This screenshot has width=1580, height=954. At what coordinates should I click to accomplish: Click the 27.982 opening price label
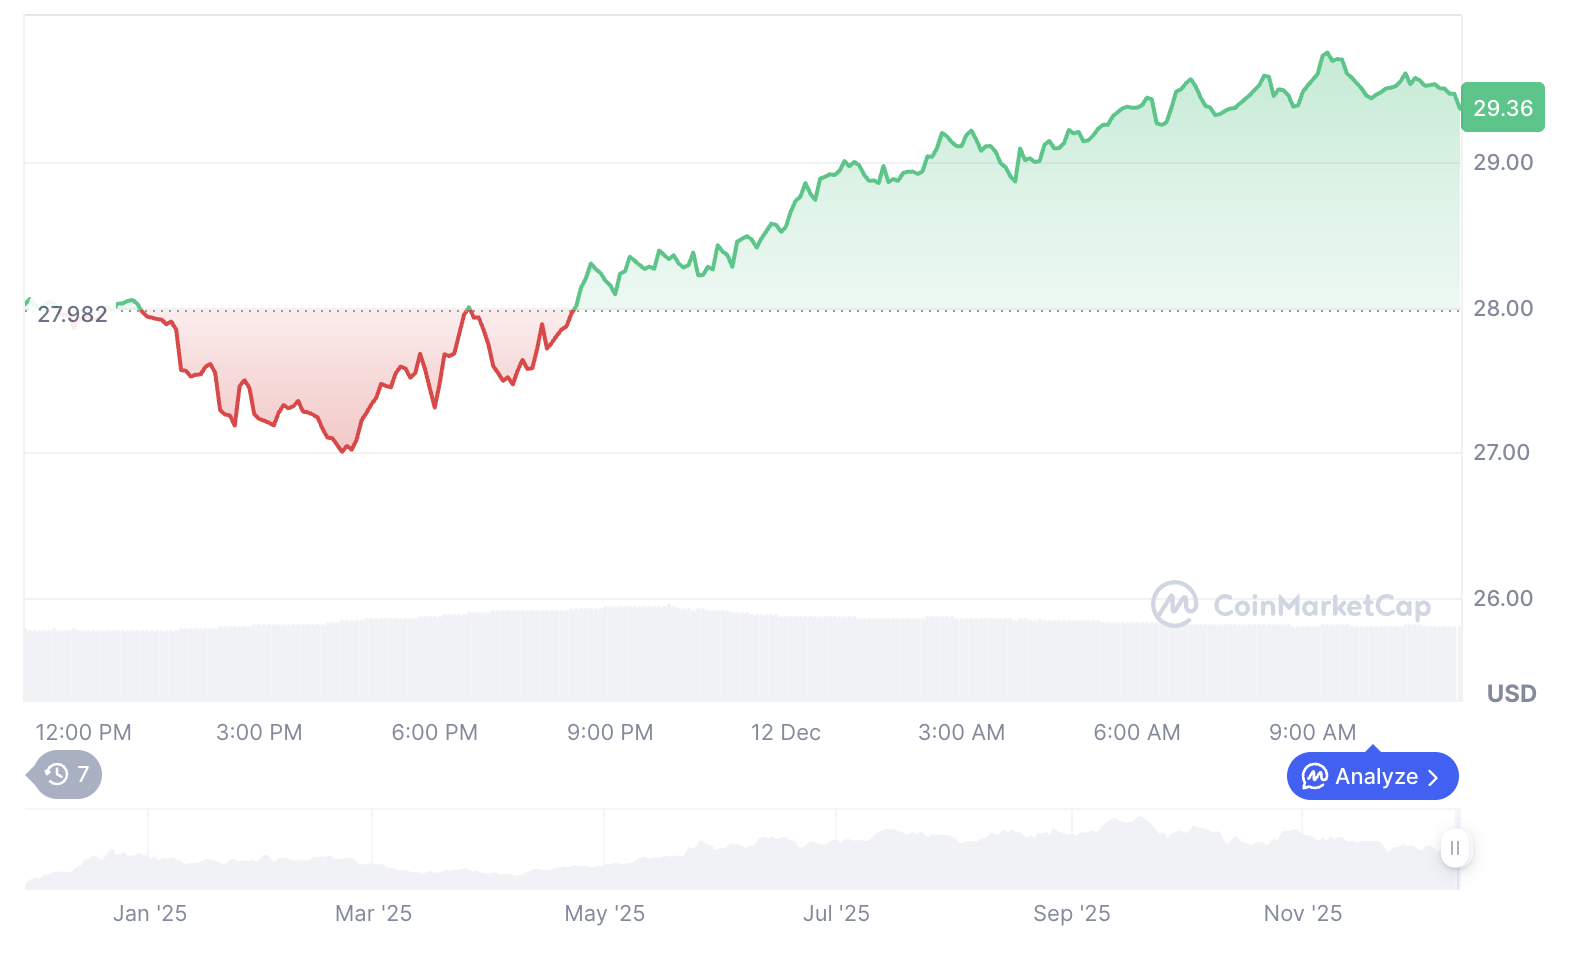click(x=72, y=314)
